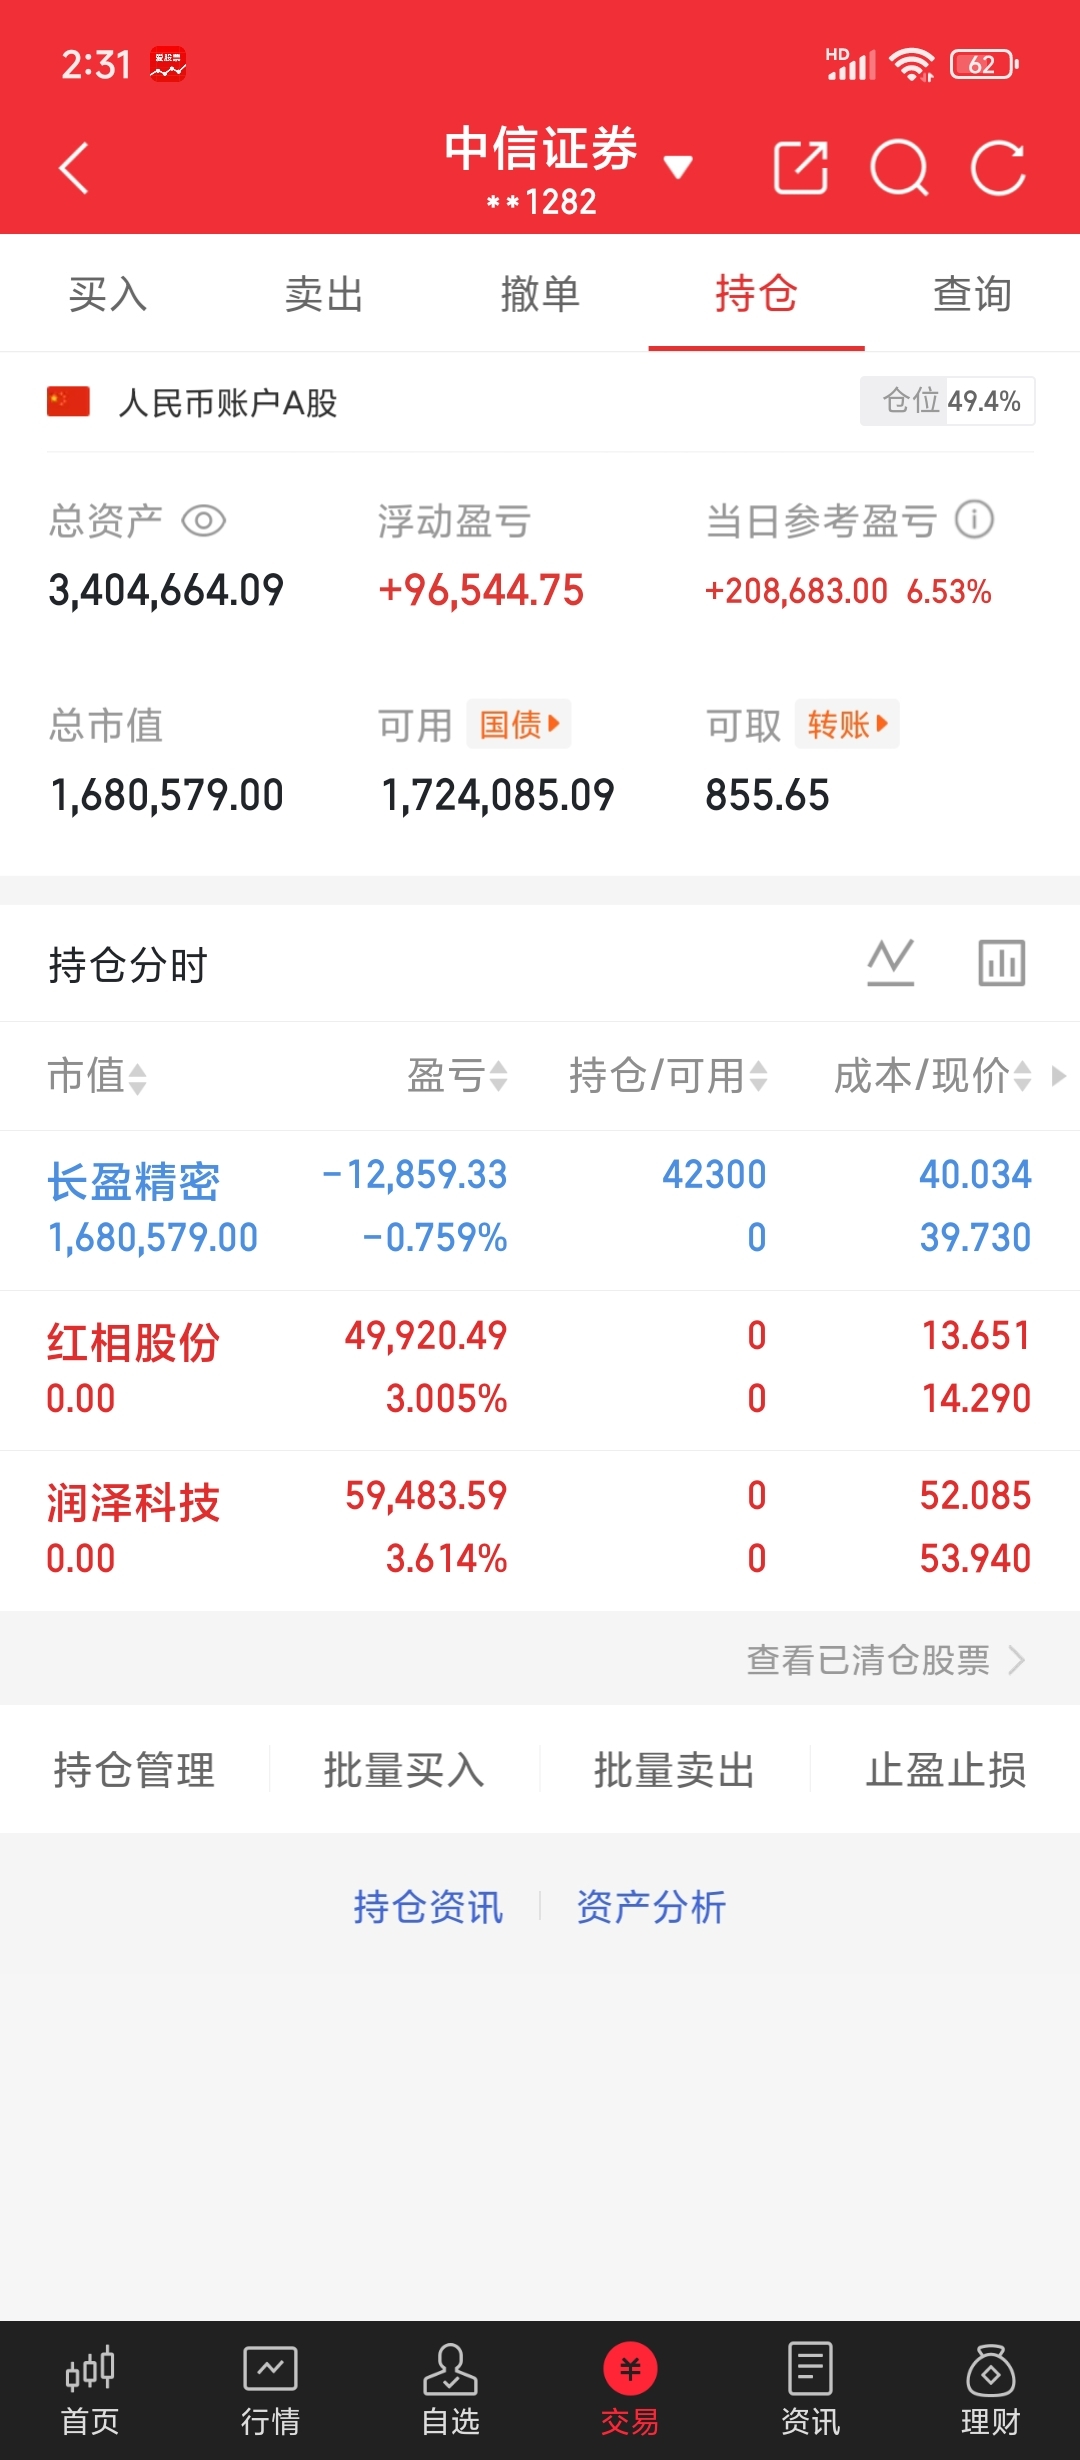Tap 长盈精密 loss value -12,859.33
The image size is (1080, 2460).
(414, 1174)
